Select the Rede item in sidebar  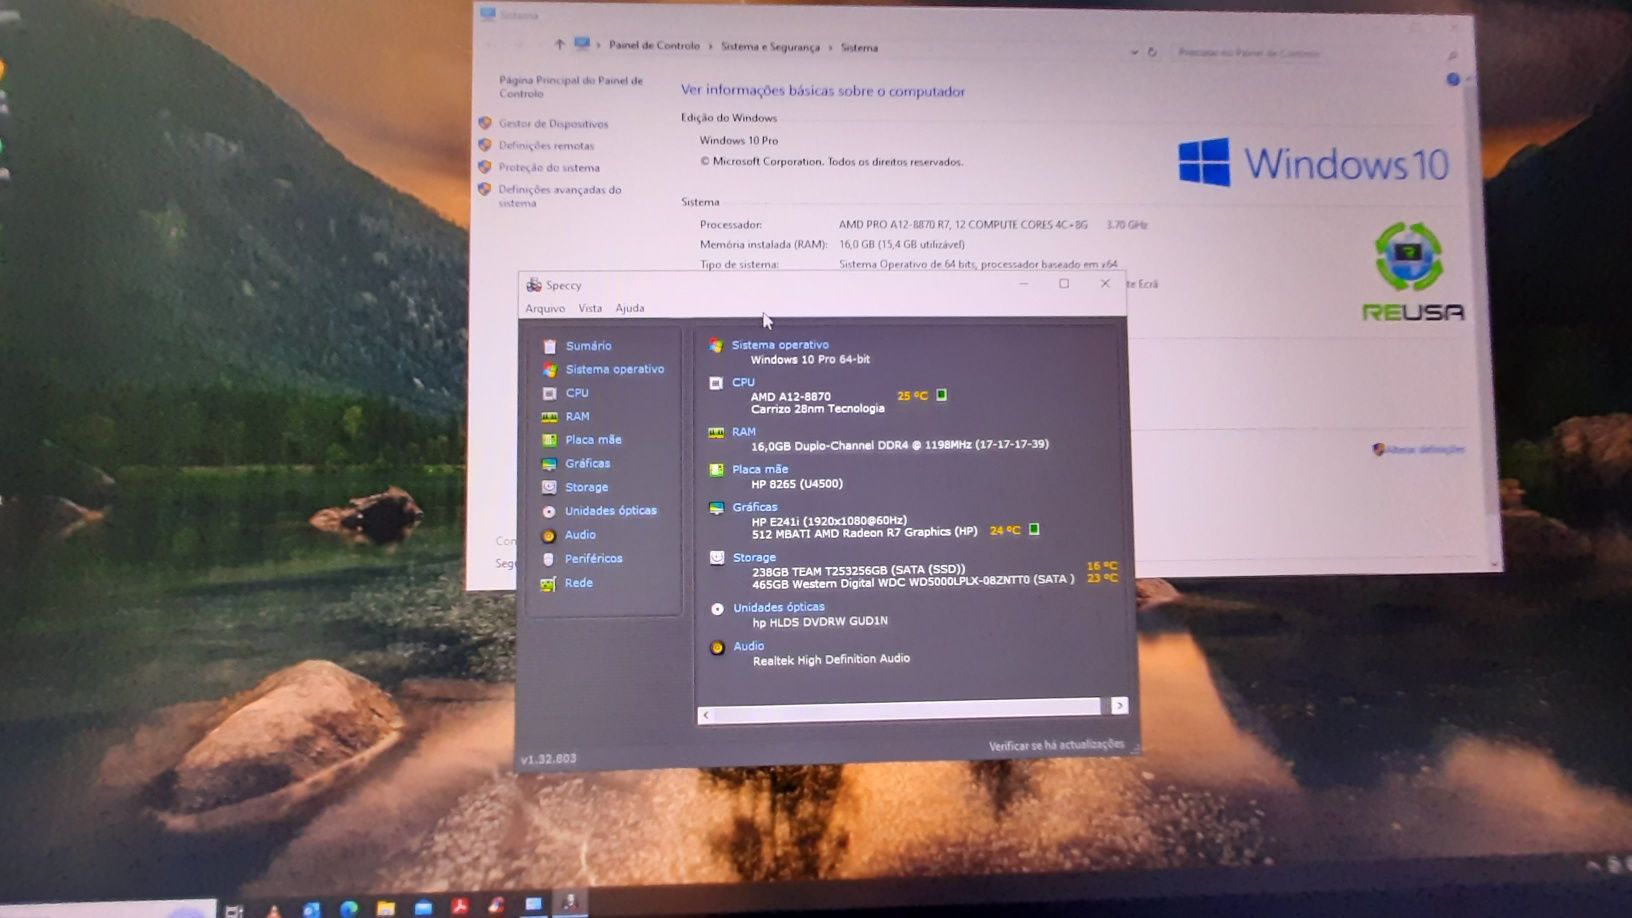[x=578, y=583]
